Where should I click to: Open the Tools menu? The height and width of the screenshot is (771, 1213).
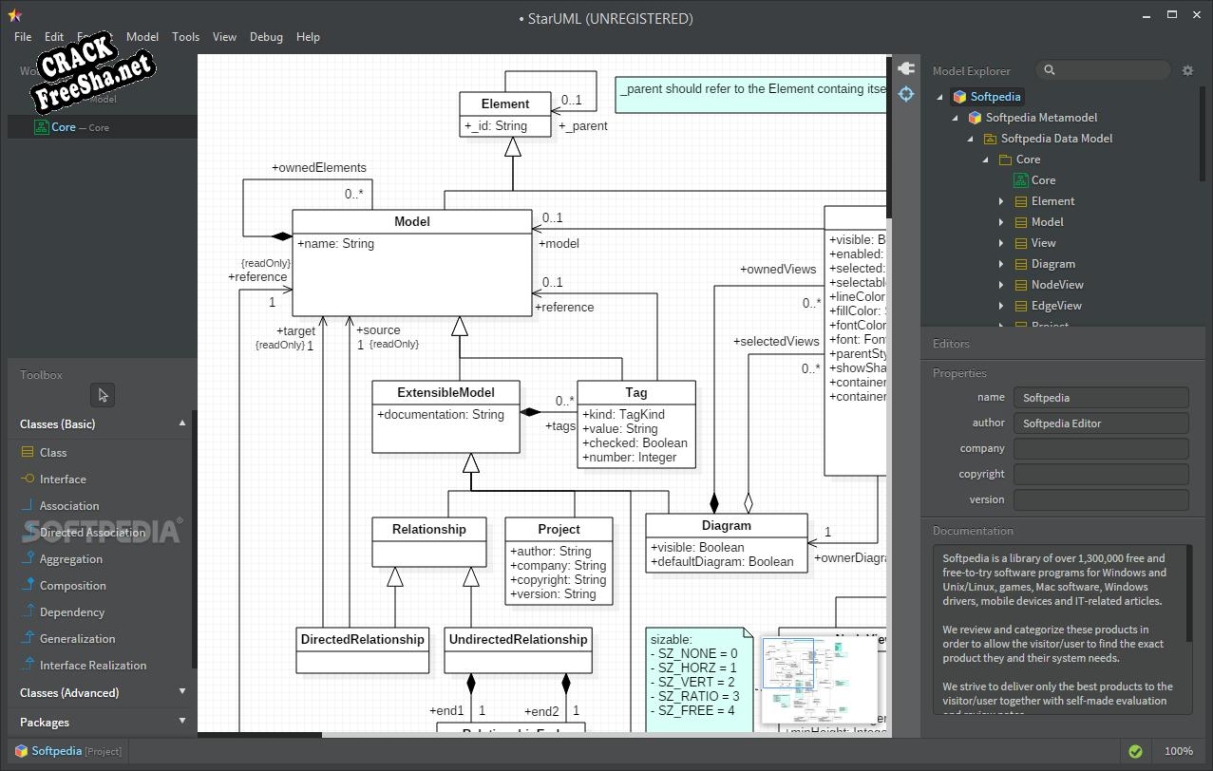[185, 37]
